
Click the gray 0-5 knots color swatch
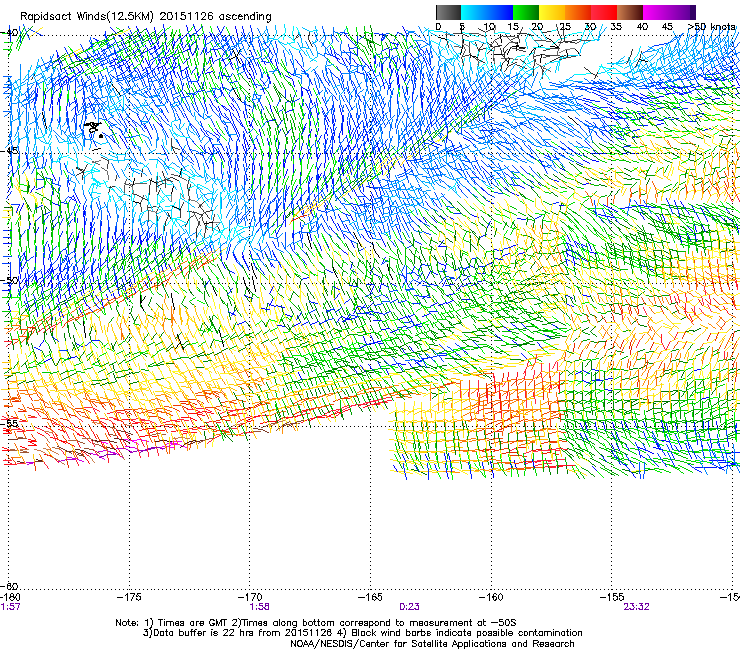click(x=448, y=12)
